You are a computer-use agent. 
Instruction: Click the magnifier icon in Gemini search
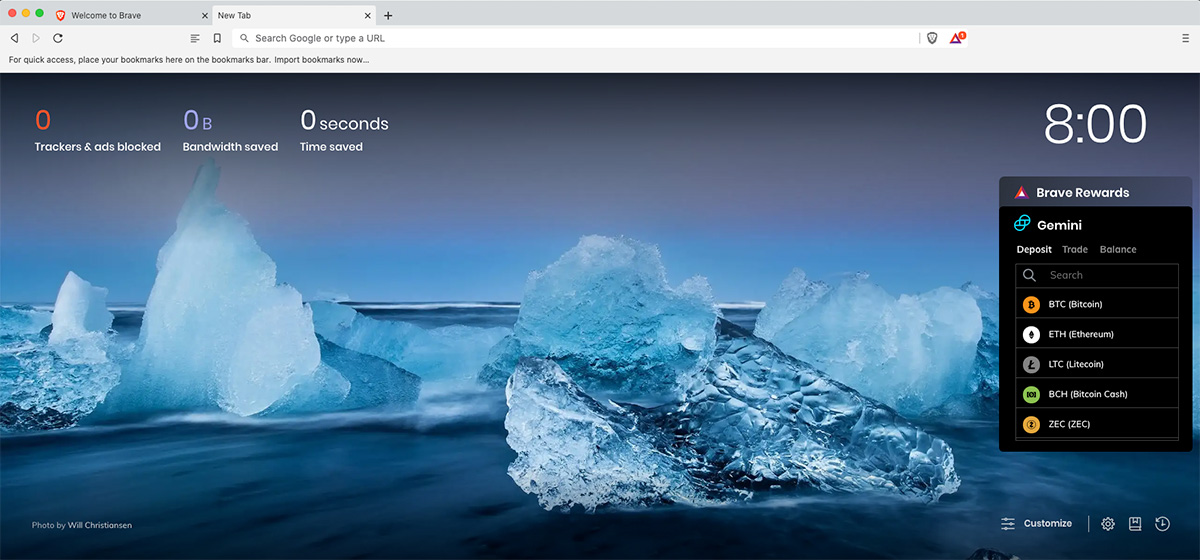pos(1030,275)
